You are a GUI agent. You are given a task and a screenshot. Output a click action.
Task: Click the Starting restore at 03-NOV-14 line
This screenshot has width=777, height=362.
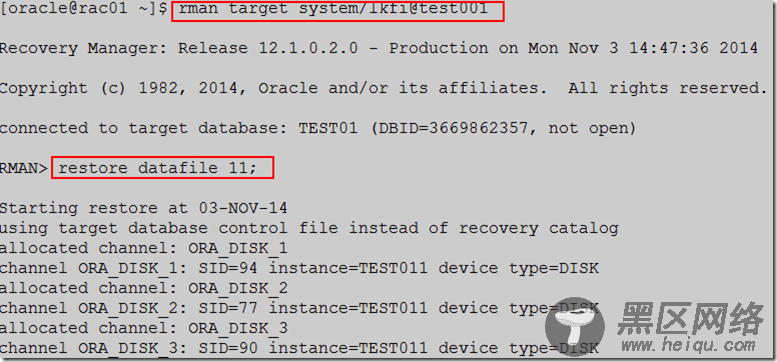tap(143, 207)
